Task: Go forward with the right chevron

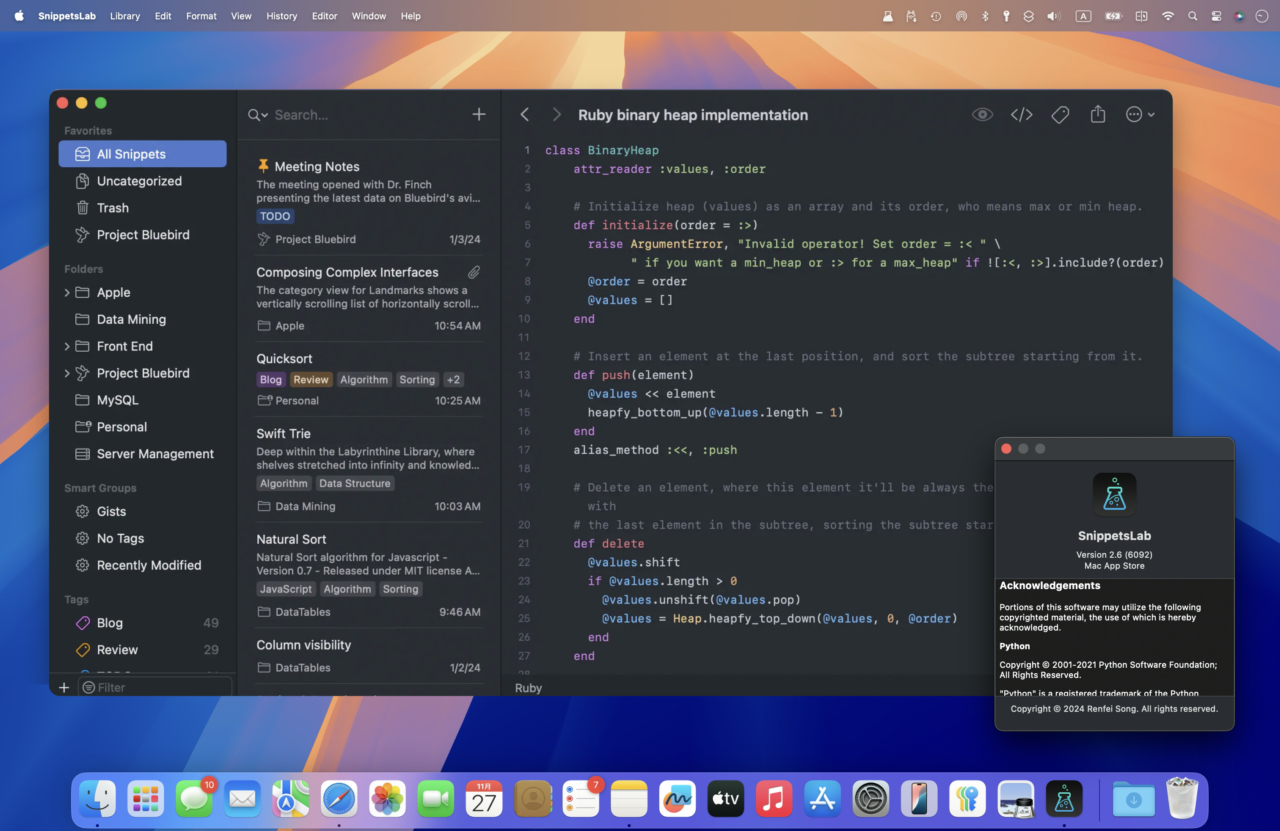Action: (557, 115)
